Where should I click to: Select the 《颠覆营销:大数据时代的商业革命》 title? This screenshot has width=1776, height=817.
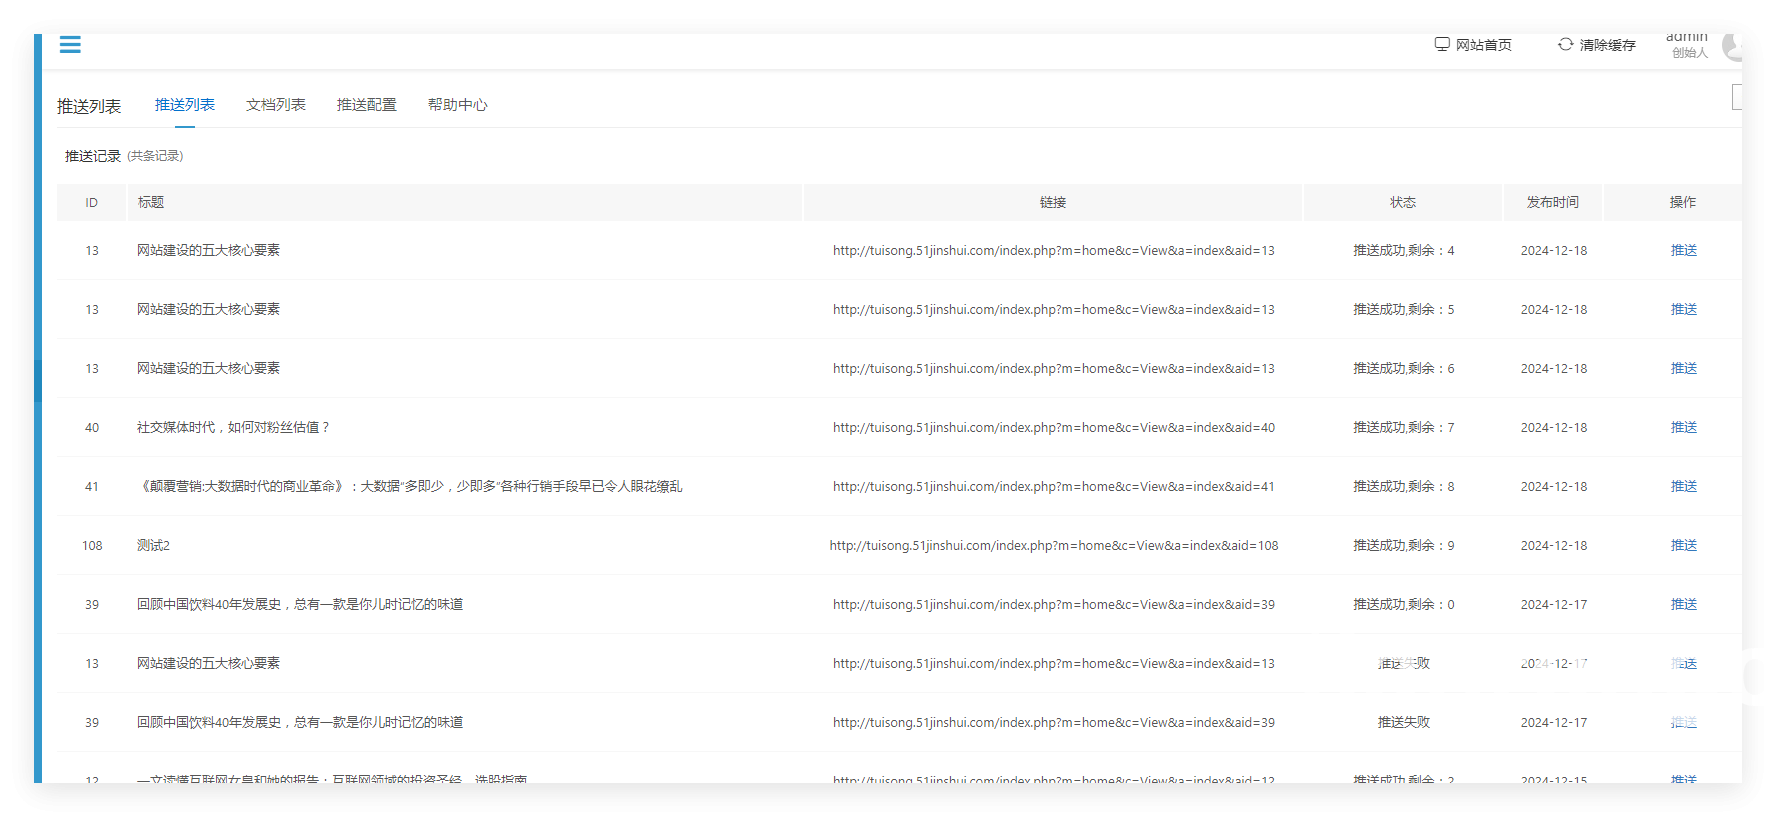click(x=410, y=486)
